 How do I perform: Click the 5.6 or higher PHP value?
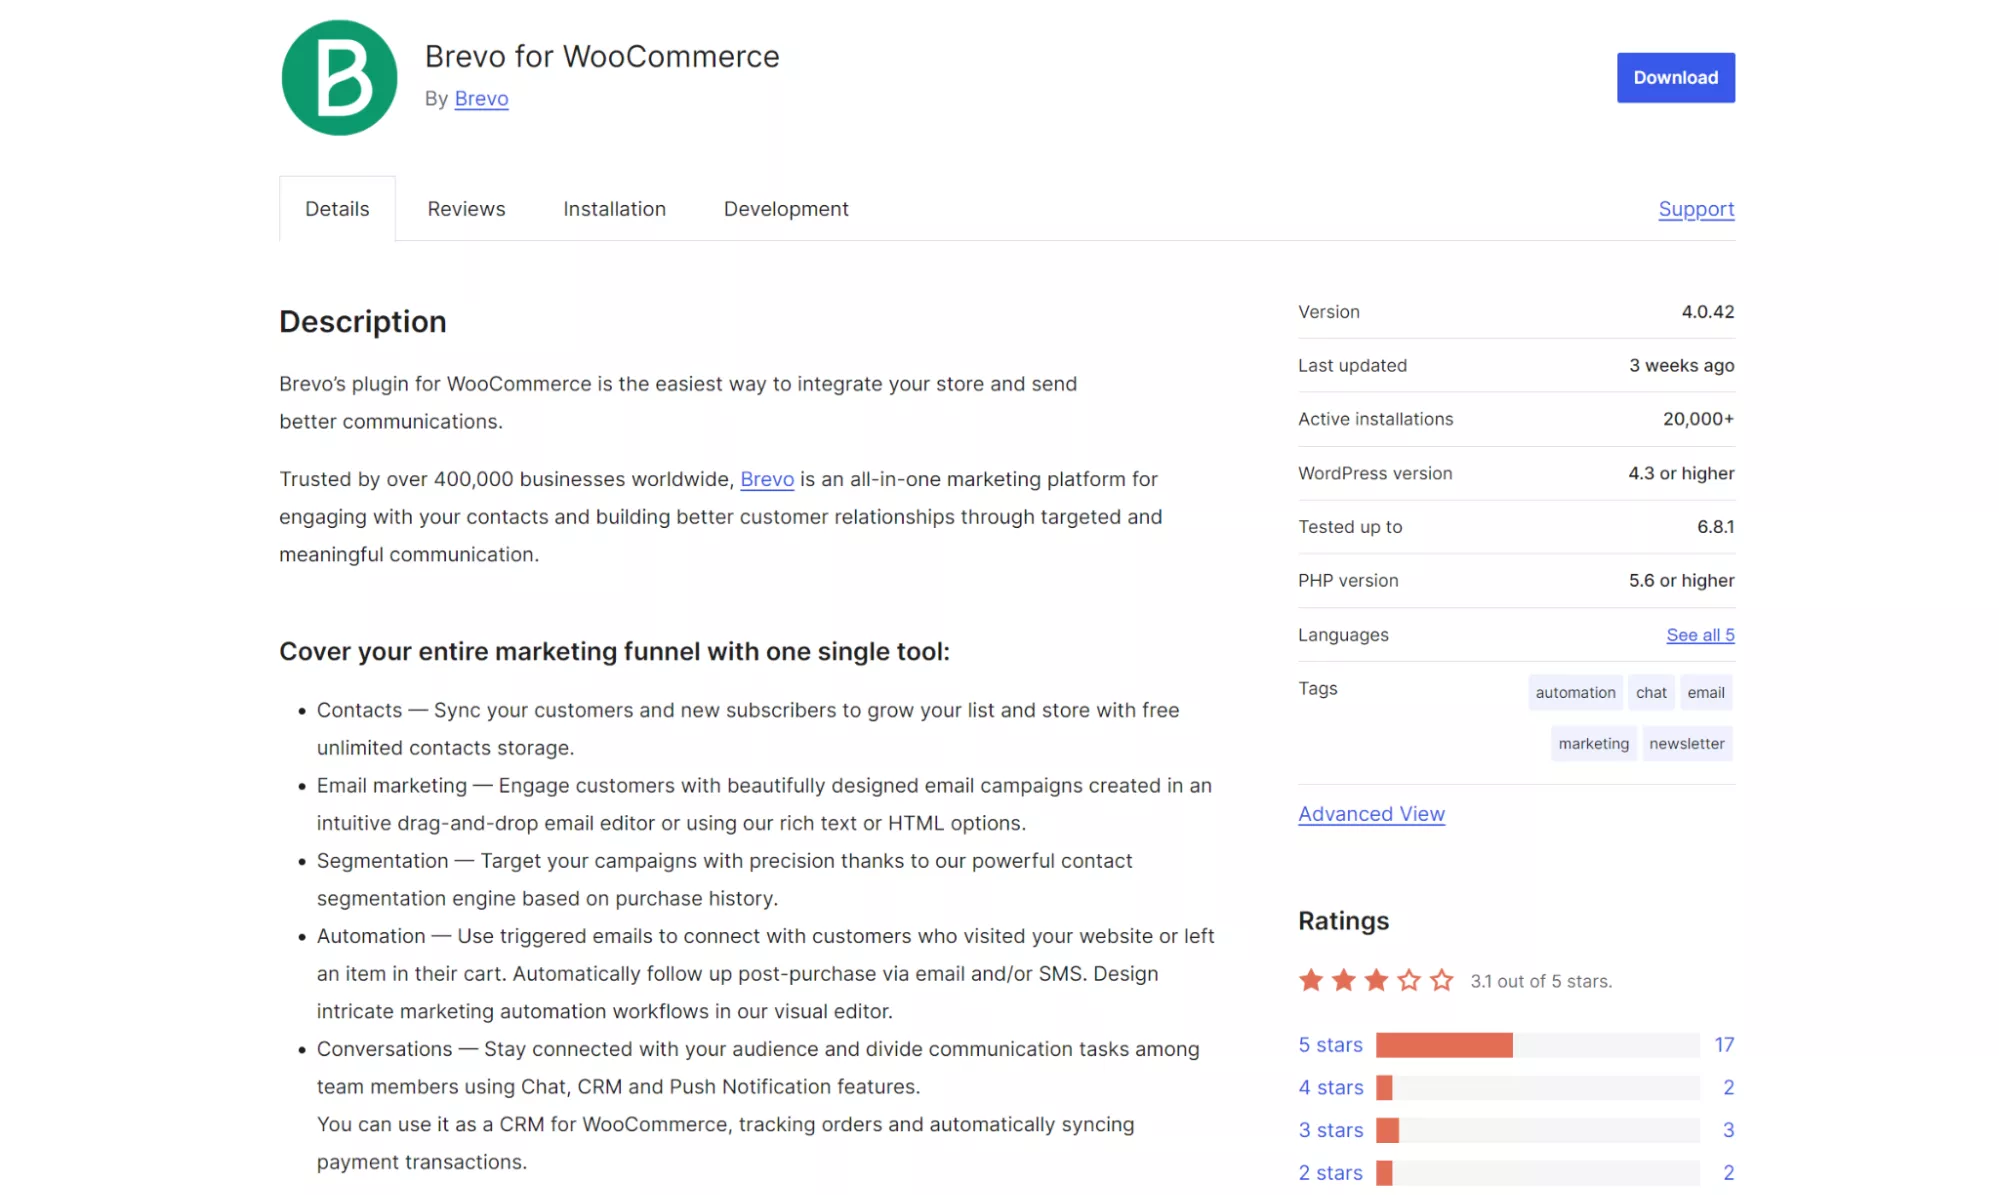coord(1681,581)
